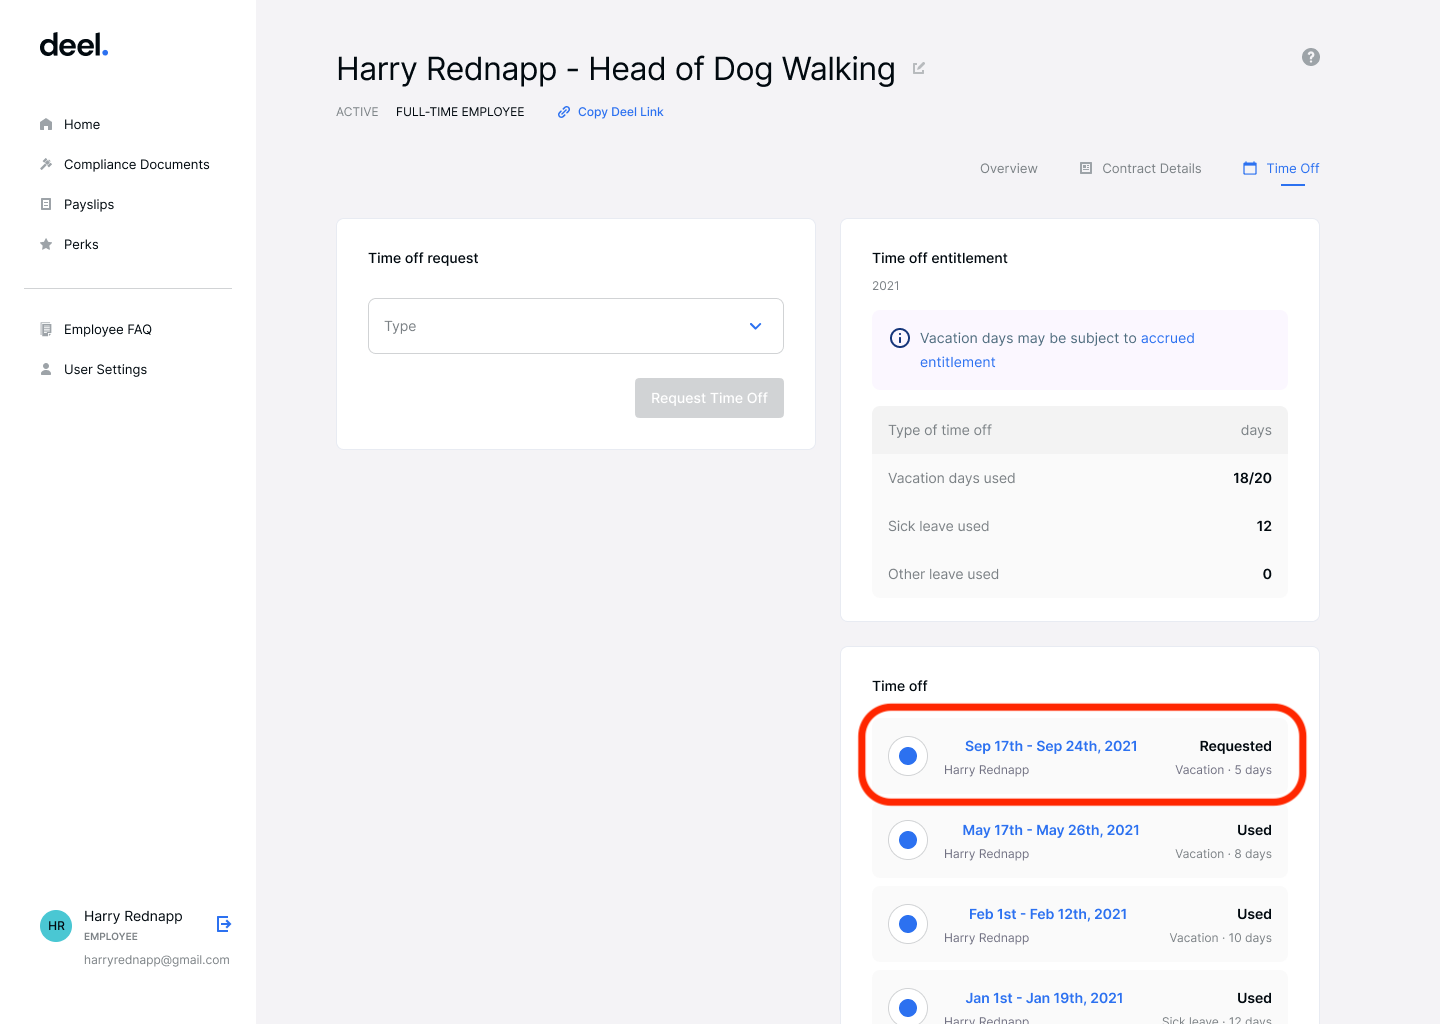The height and width of the screenshot is (1024, 1440).
Task: Open the help question mark icon
Action: point(1310,57)
